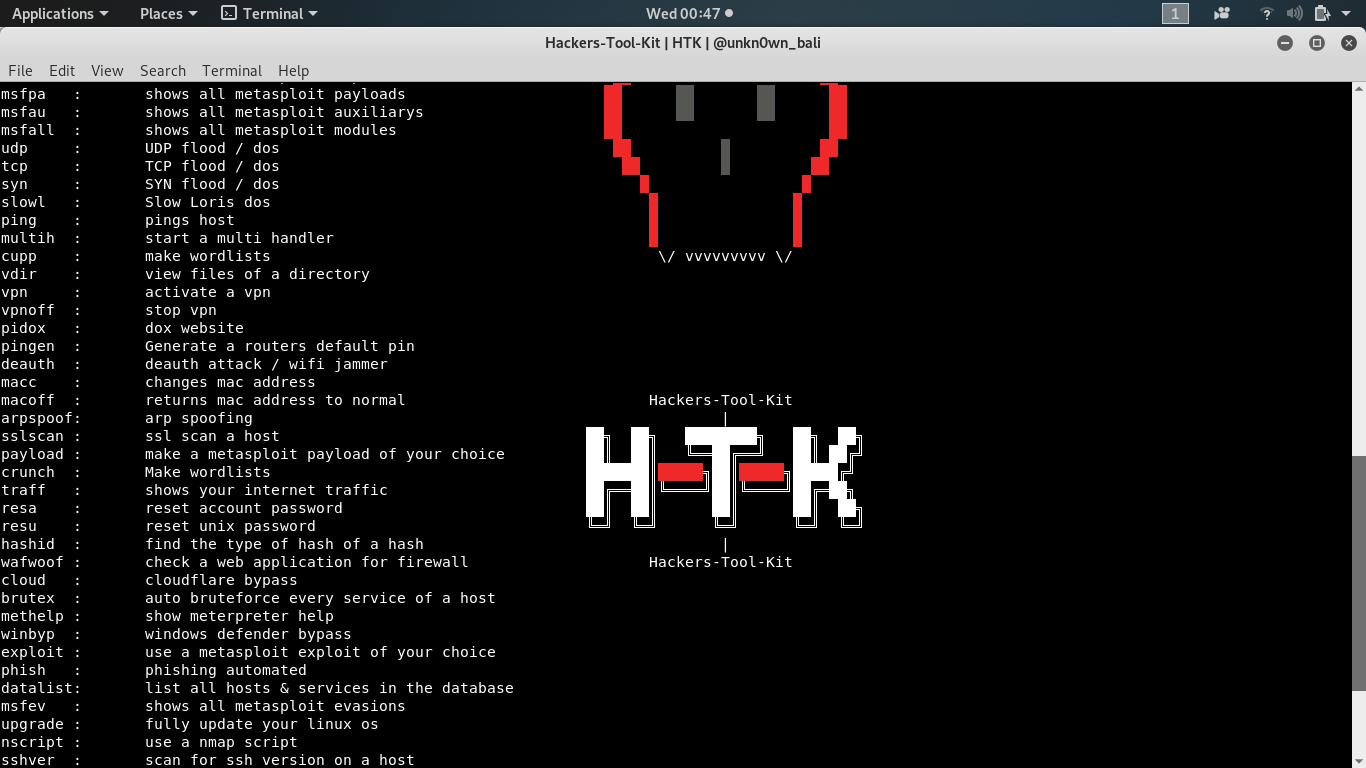1366x768 pixels.
Task: Click 'windows defender bypass' text
Action: point(248,634)
